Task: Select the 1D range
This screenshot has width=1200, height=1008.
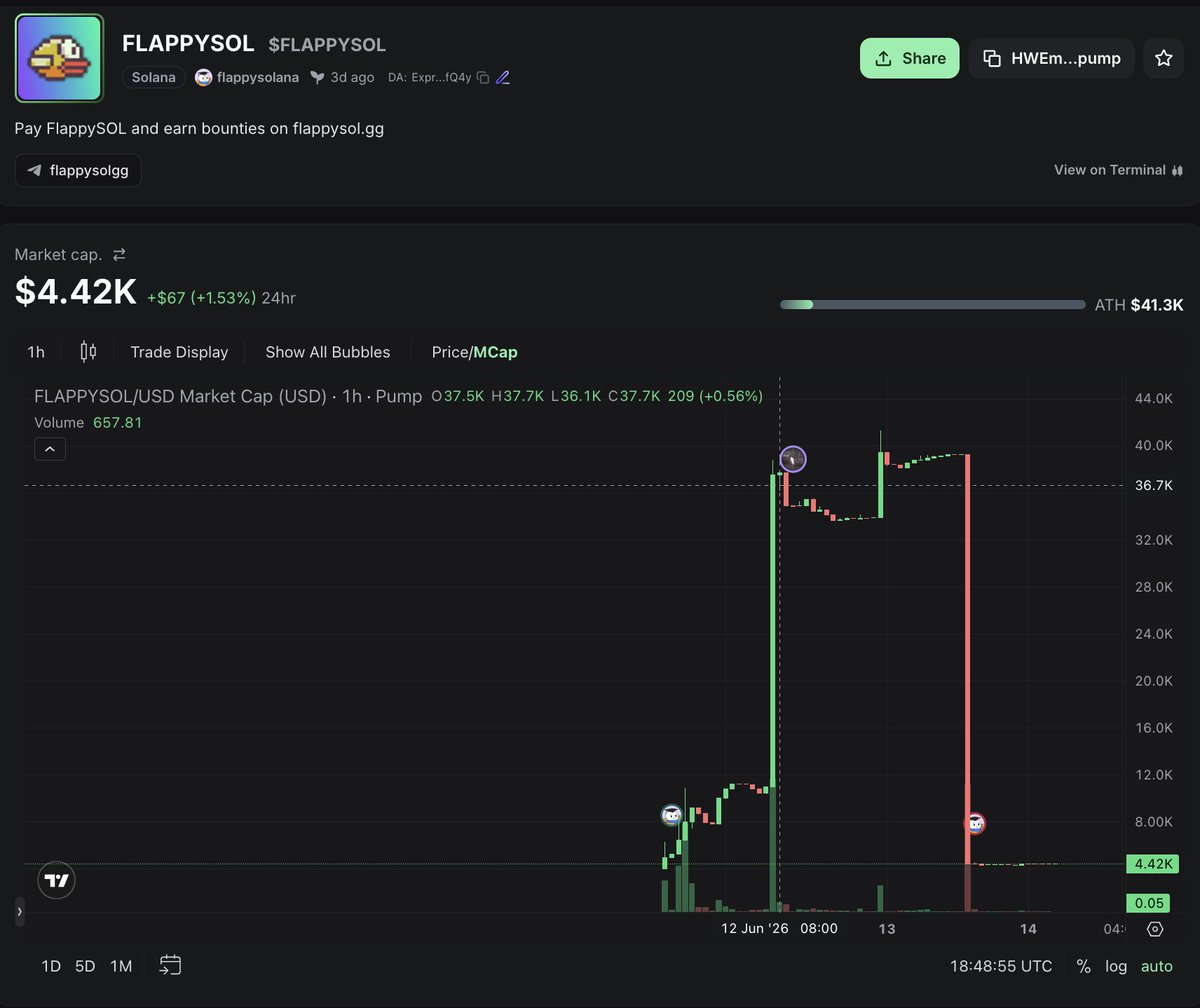Action: (x=51, y=966)
